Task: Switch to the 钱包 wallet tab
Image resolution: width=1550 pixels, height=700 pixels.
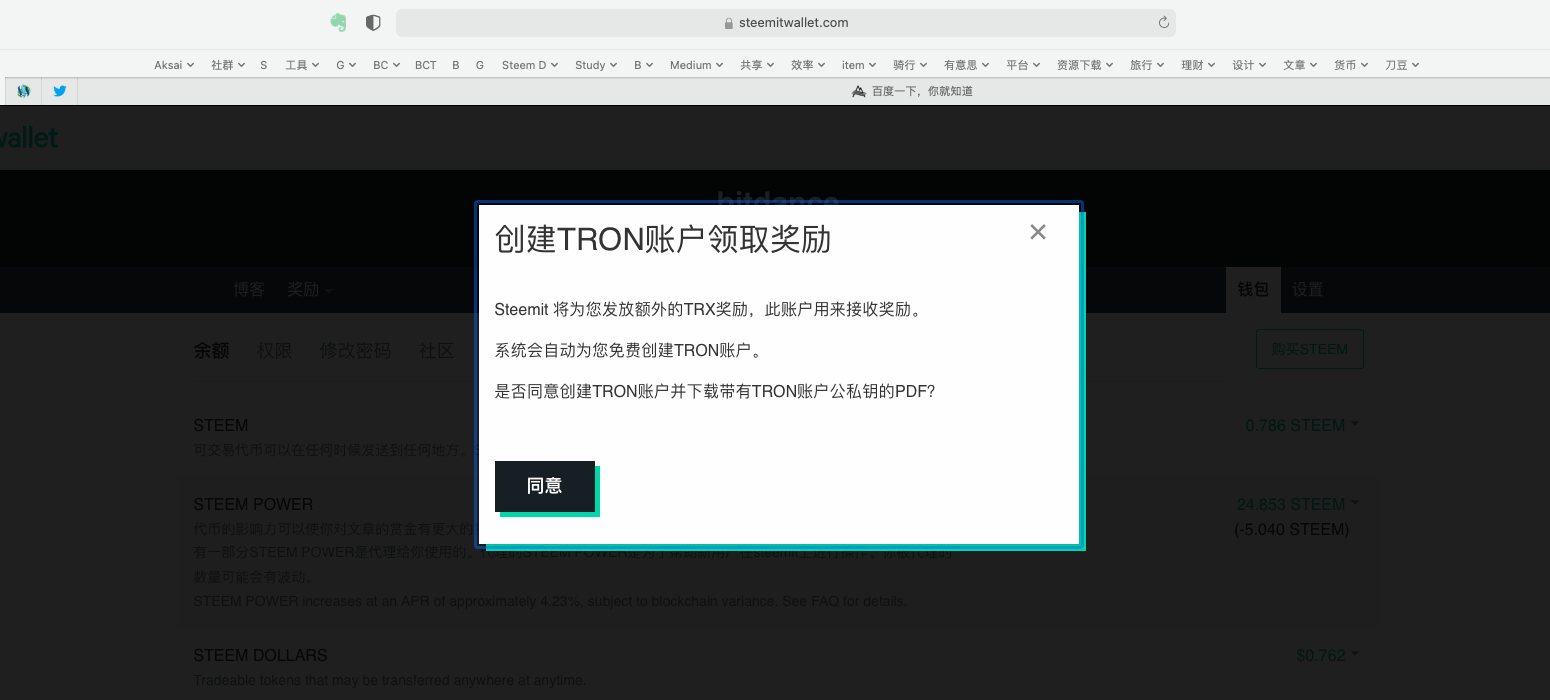Action: point(1253,289)
